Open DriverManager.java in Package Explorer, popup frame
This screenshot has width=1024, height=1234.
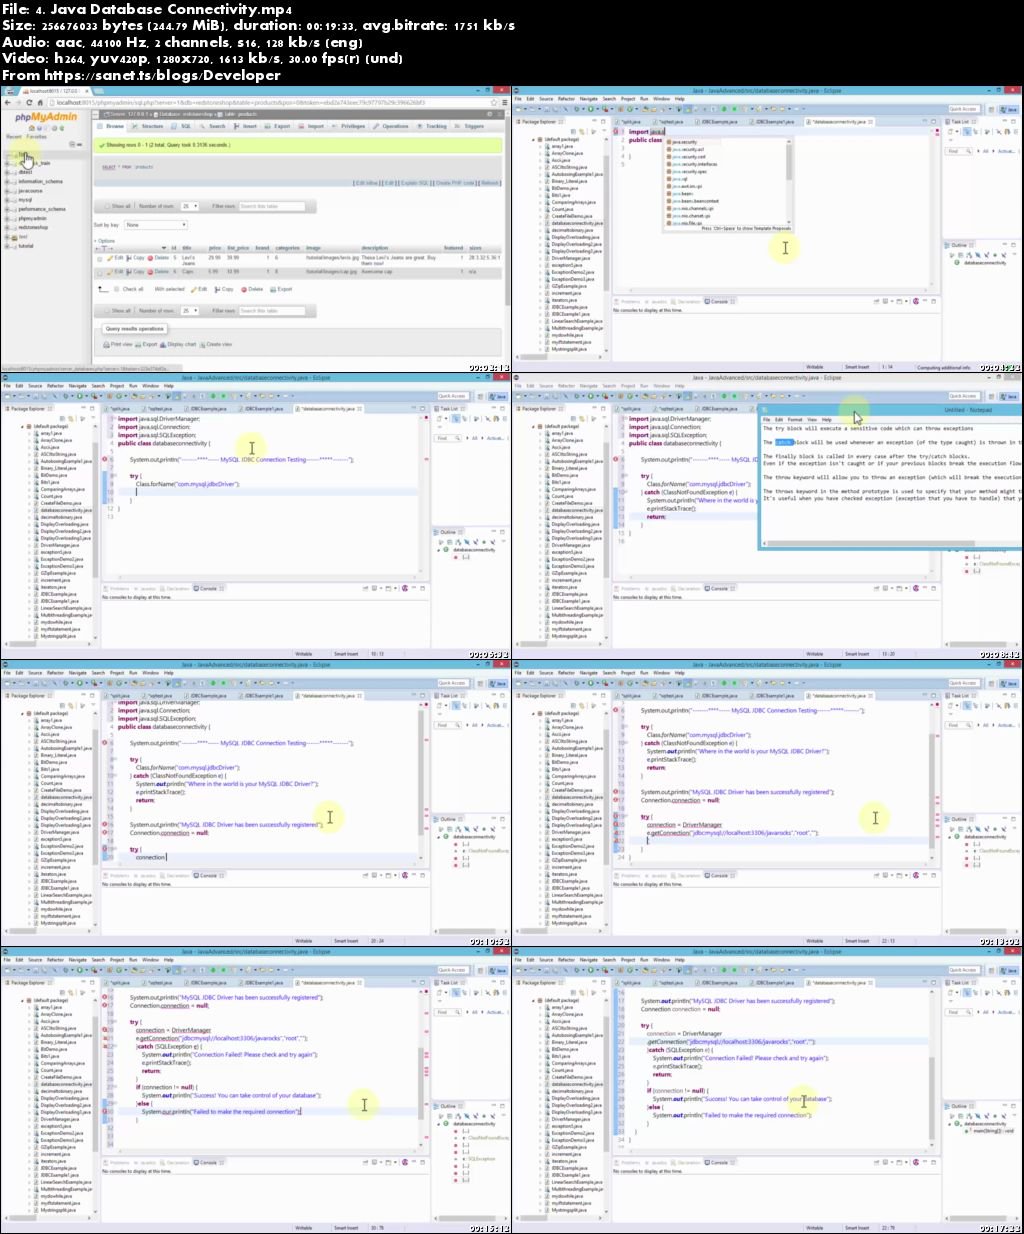click(x=571, y=258)
